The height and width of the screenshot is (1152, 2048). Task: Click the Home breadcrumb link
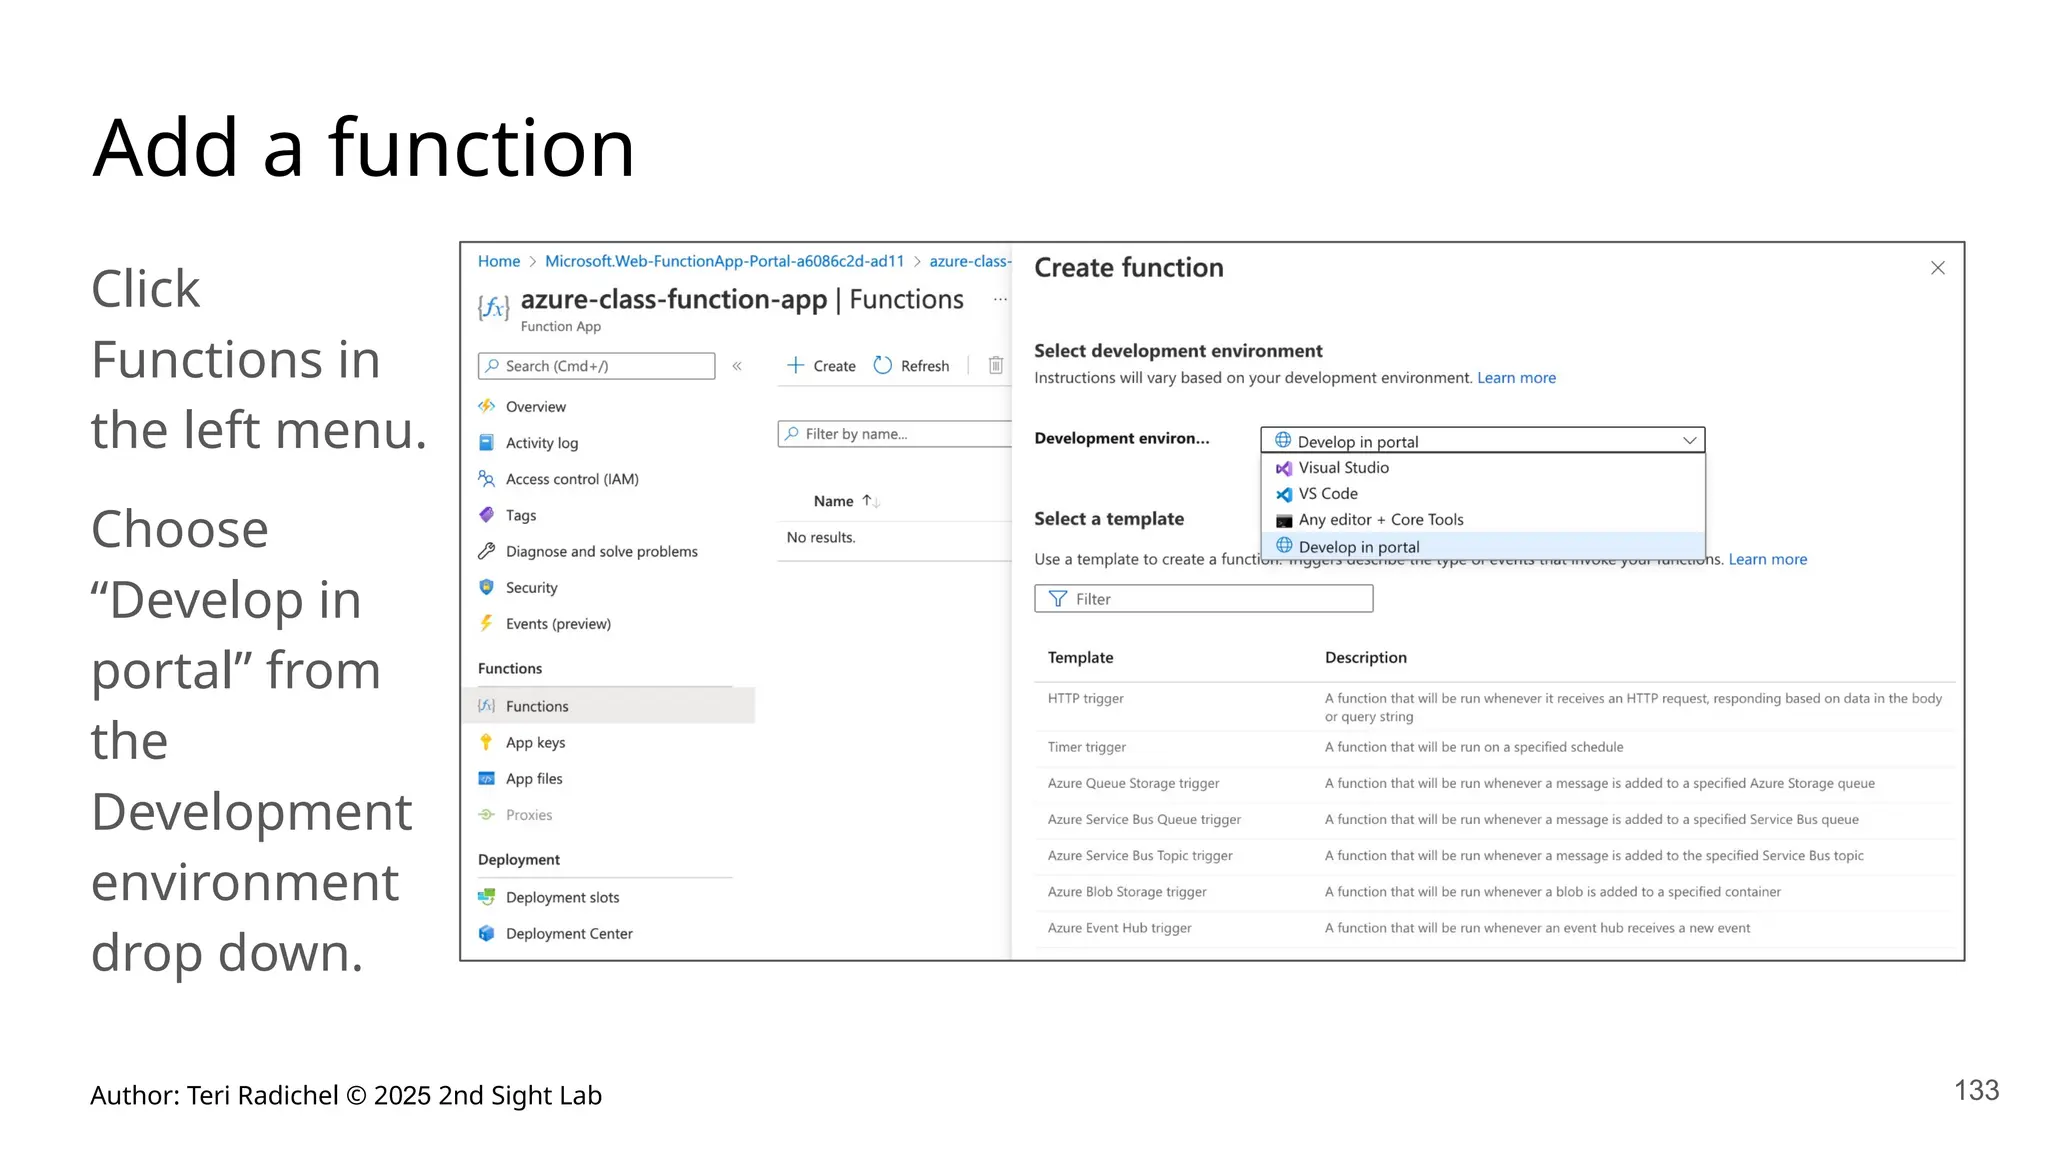[499, 261]
